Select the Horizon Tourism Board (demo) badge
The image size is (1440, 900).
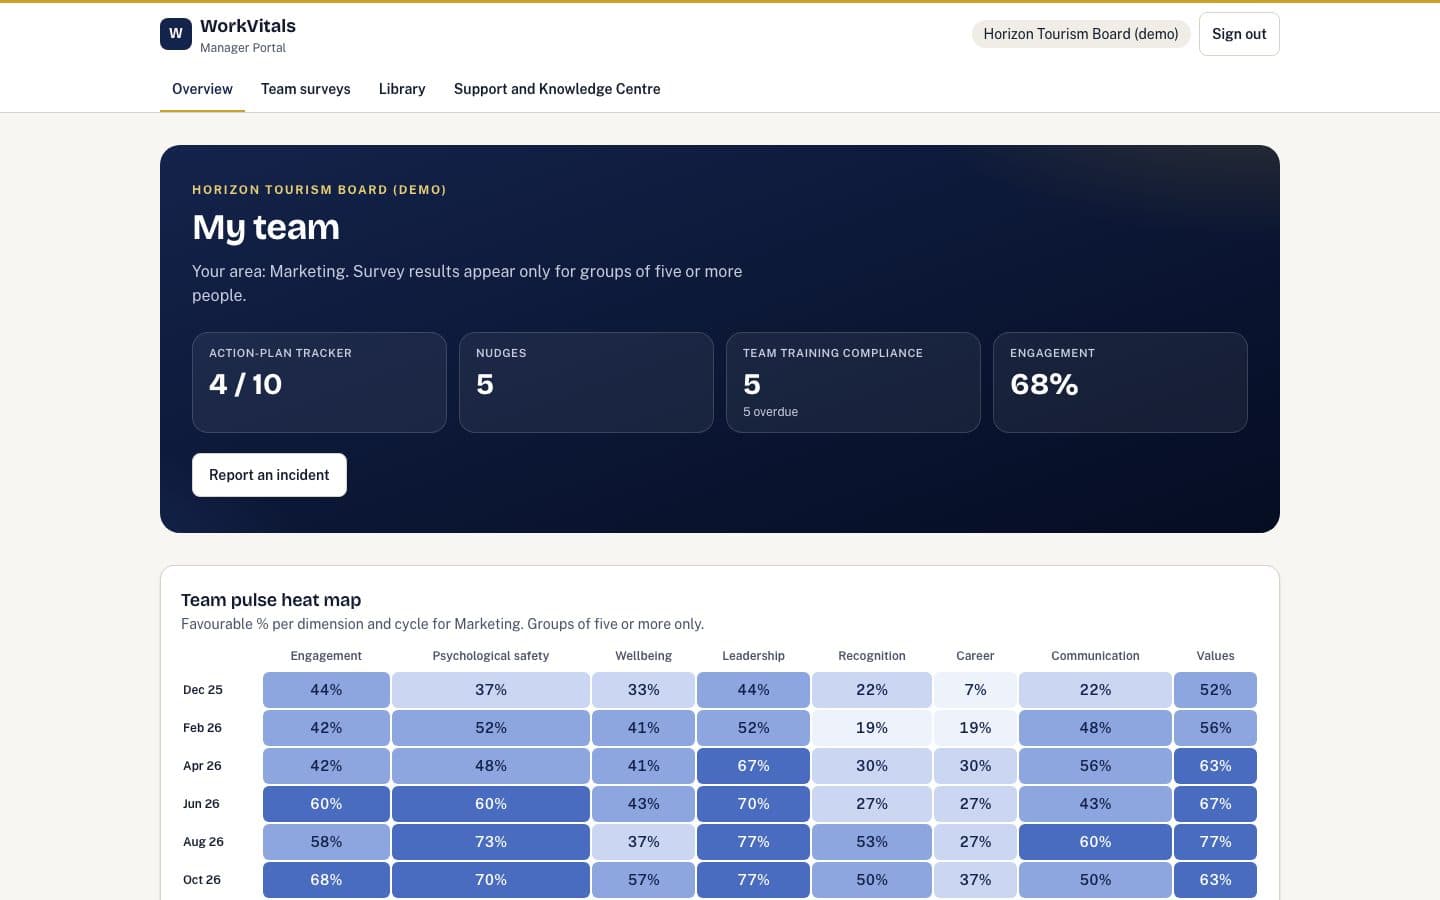pyautogui.click(x=1081, y=34)
